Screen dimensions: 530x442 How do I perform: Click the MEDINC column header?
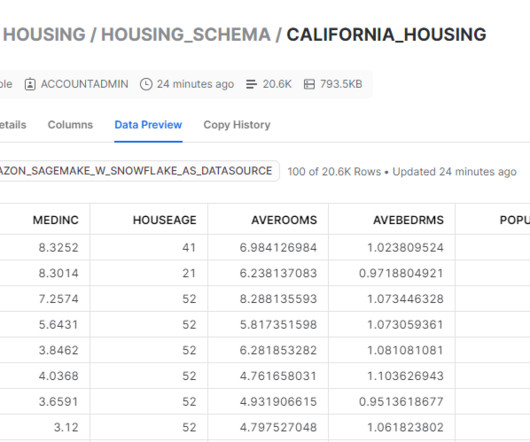(x=45, y=220)
